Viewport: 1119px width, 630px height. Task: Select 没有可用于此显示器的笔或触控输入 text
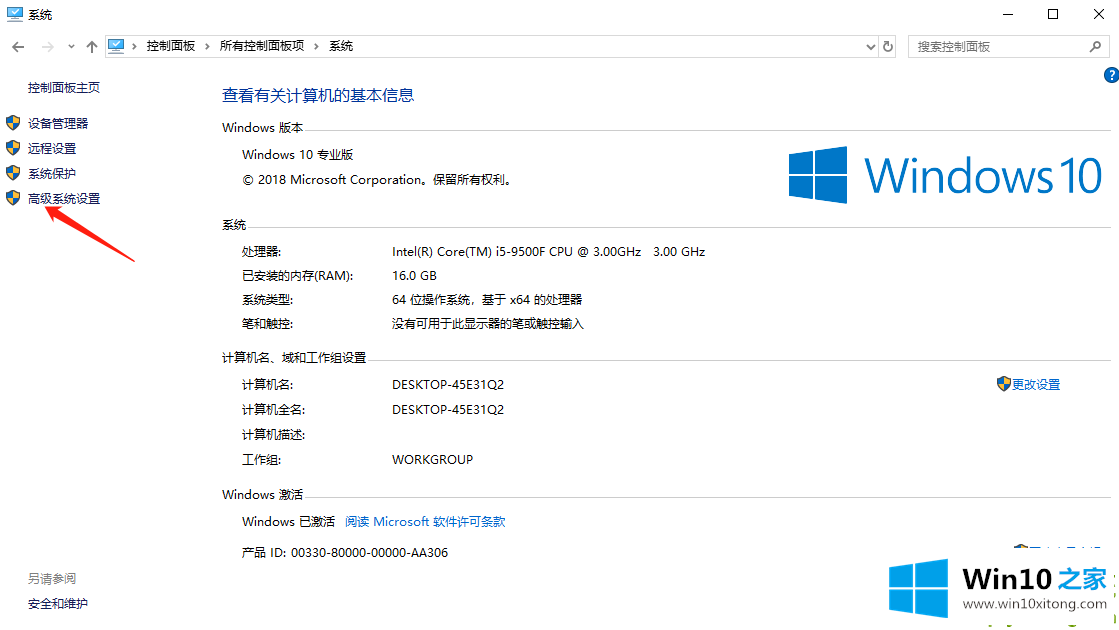point(487,324)
